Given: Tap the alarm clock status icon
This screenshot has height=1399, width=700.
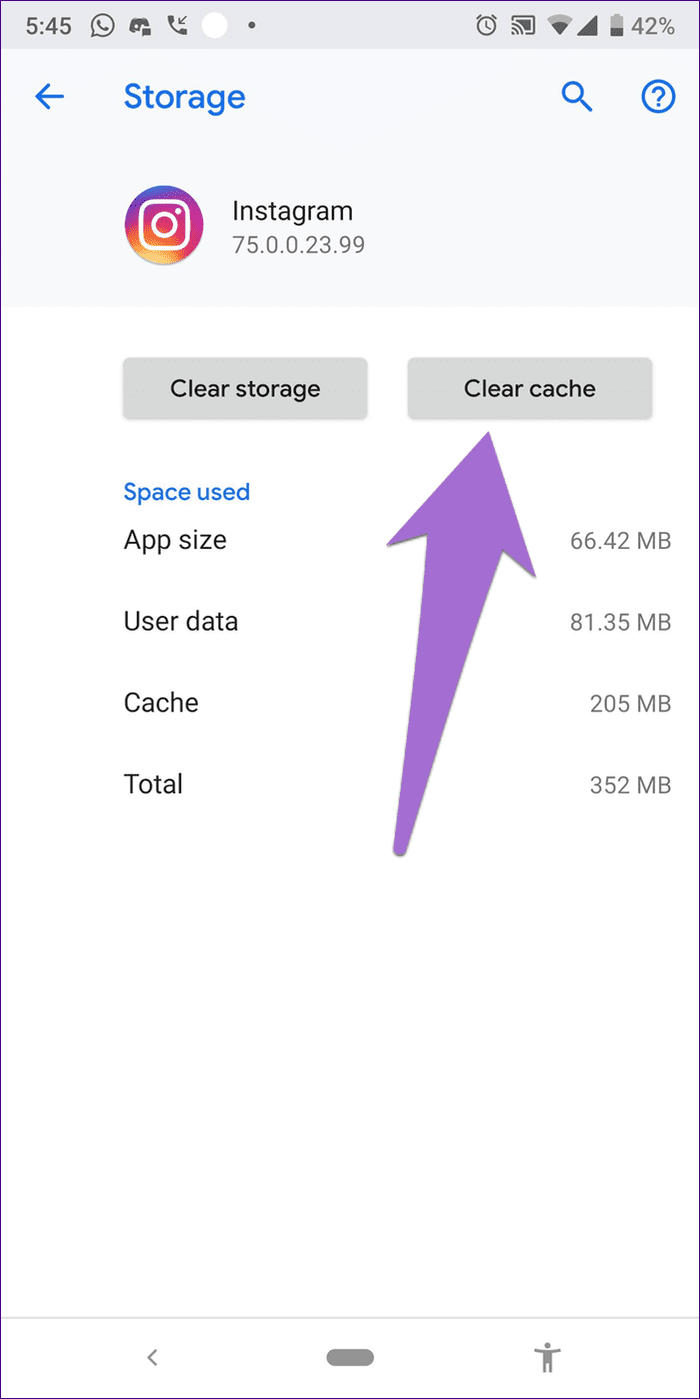Looking at the screenshot, I should [487, 26].
